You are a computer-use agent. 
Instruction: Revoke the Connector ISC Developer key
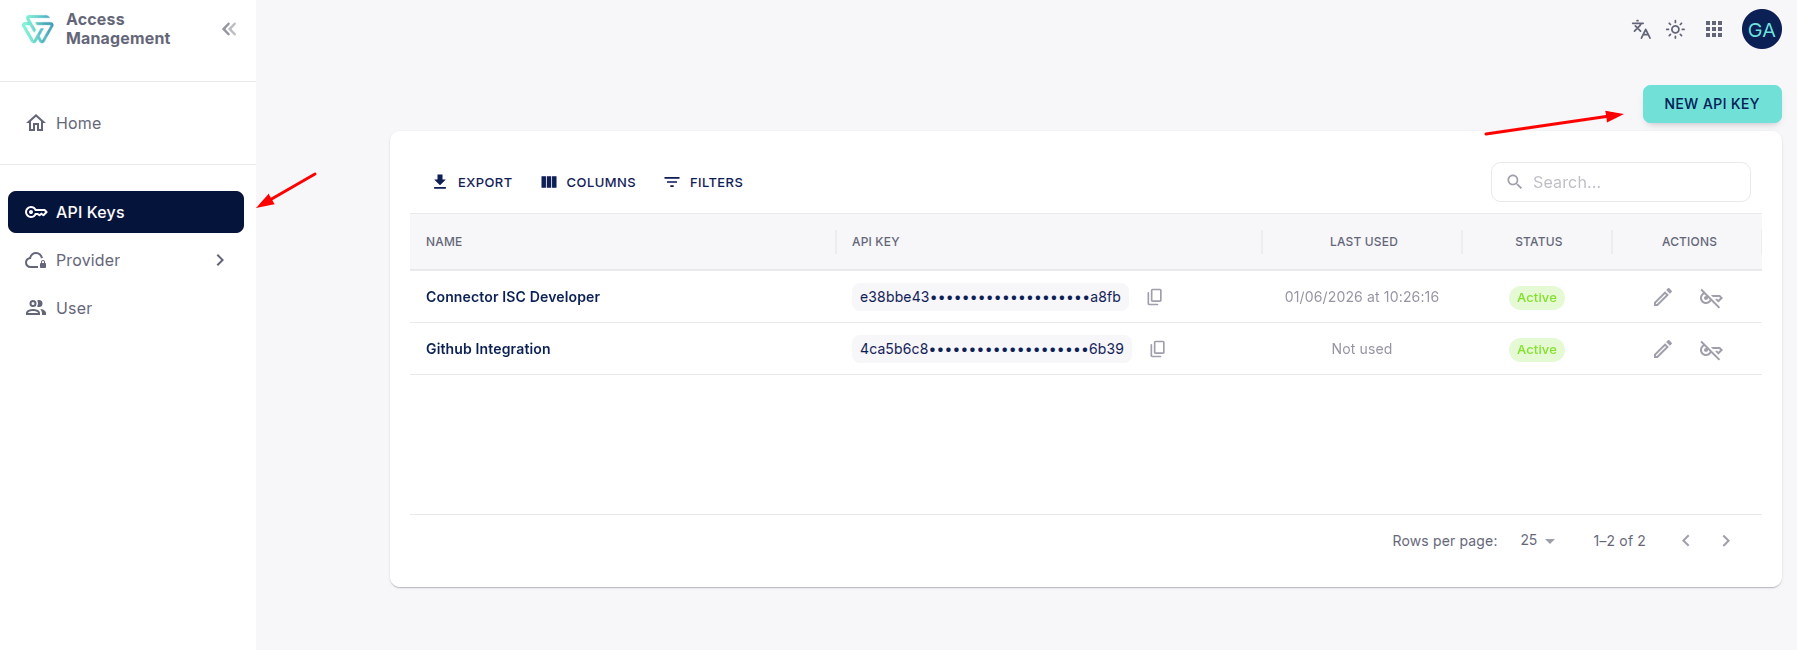coord(1710,298)
